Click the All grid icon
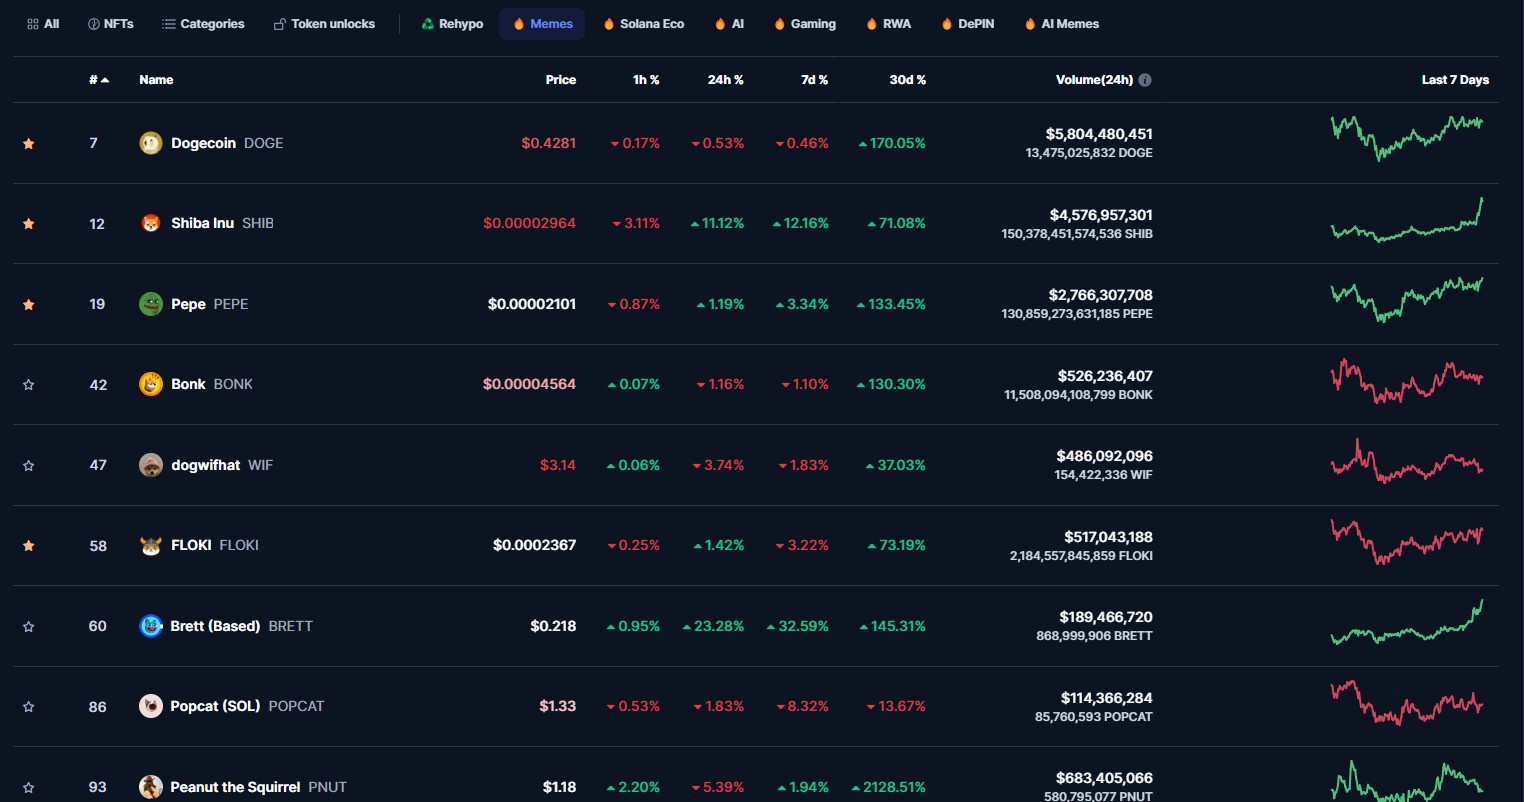Screen dimensions: 1524x802 [x=33, y=24]
